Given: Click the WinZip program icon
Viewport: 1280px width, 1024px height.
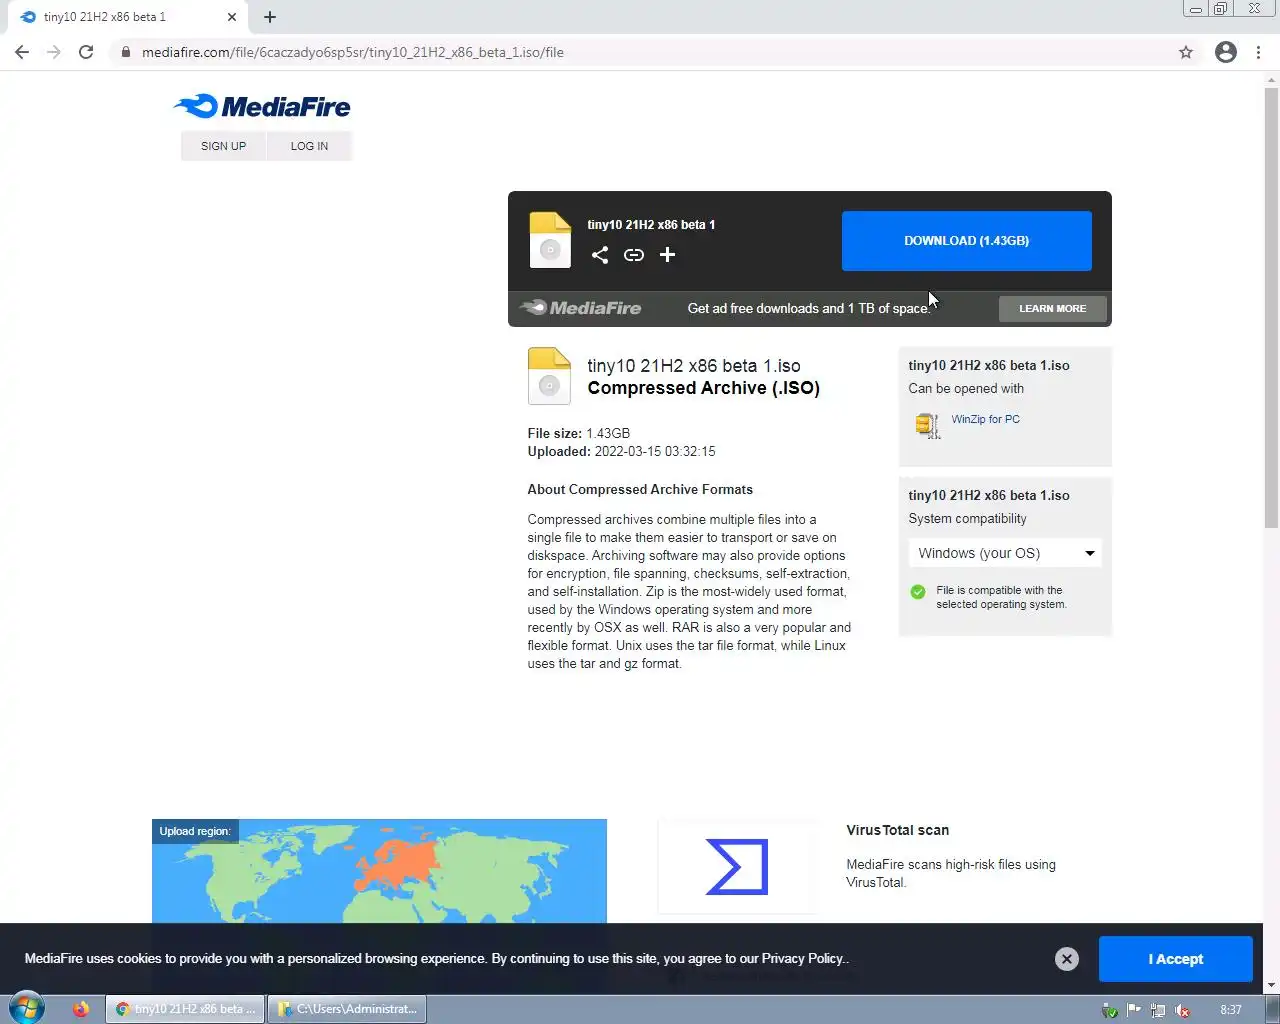Looking at the screenshot, I should point(928,425).
